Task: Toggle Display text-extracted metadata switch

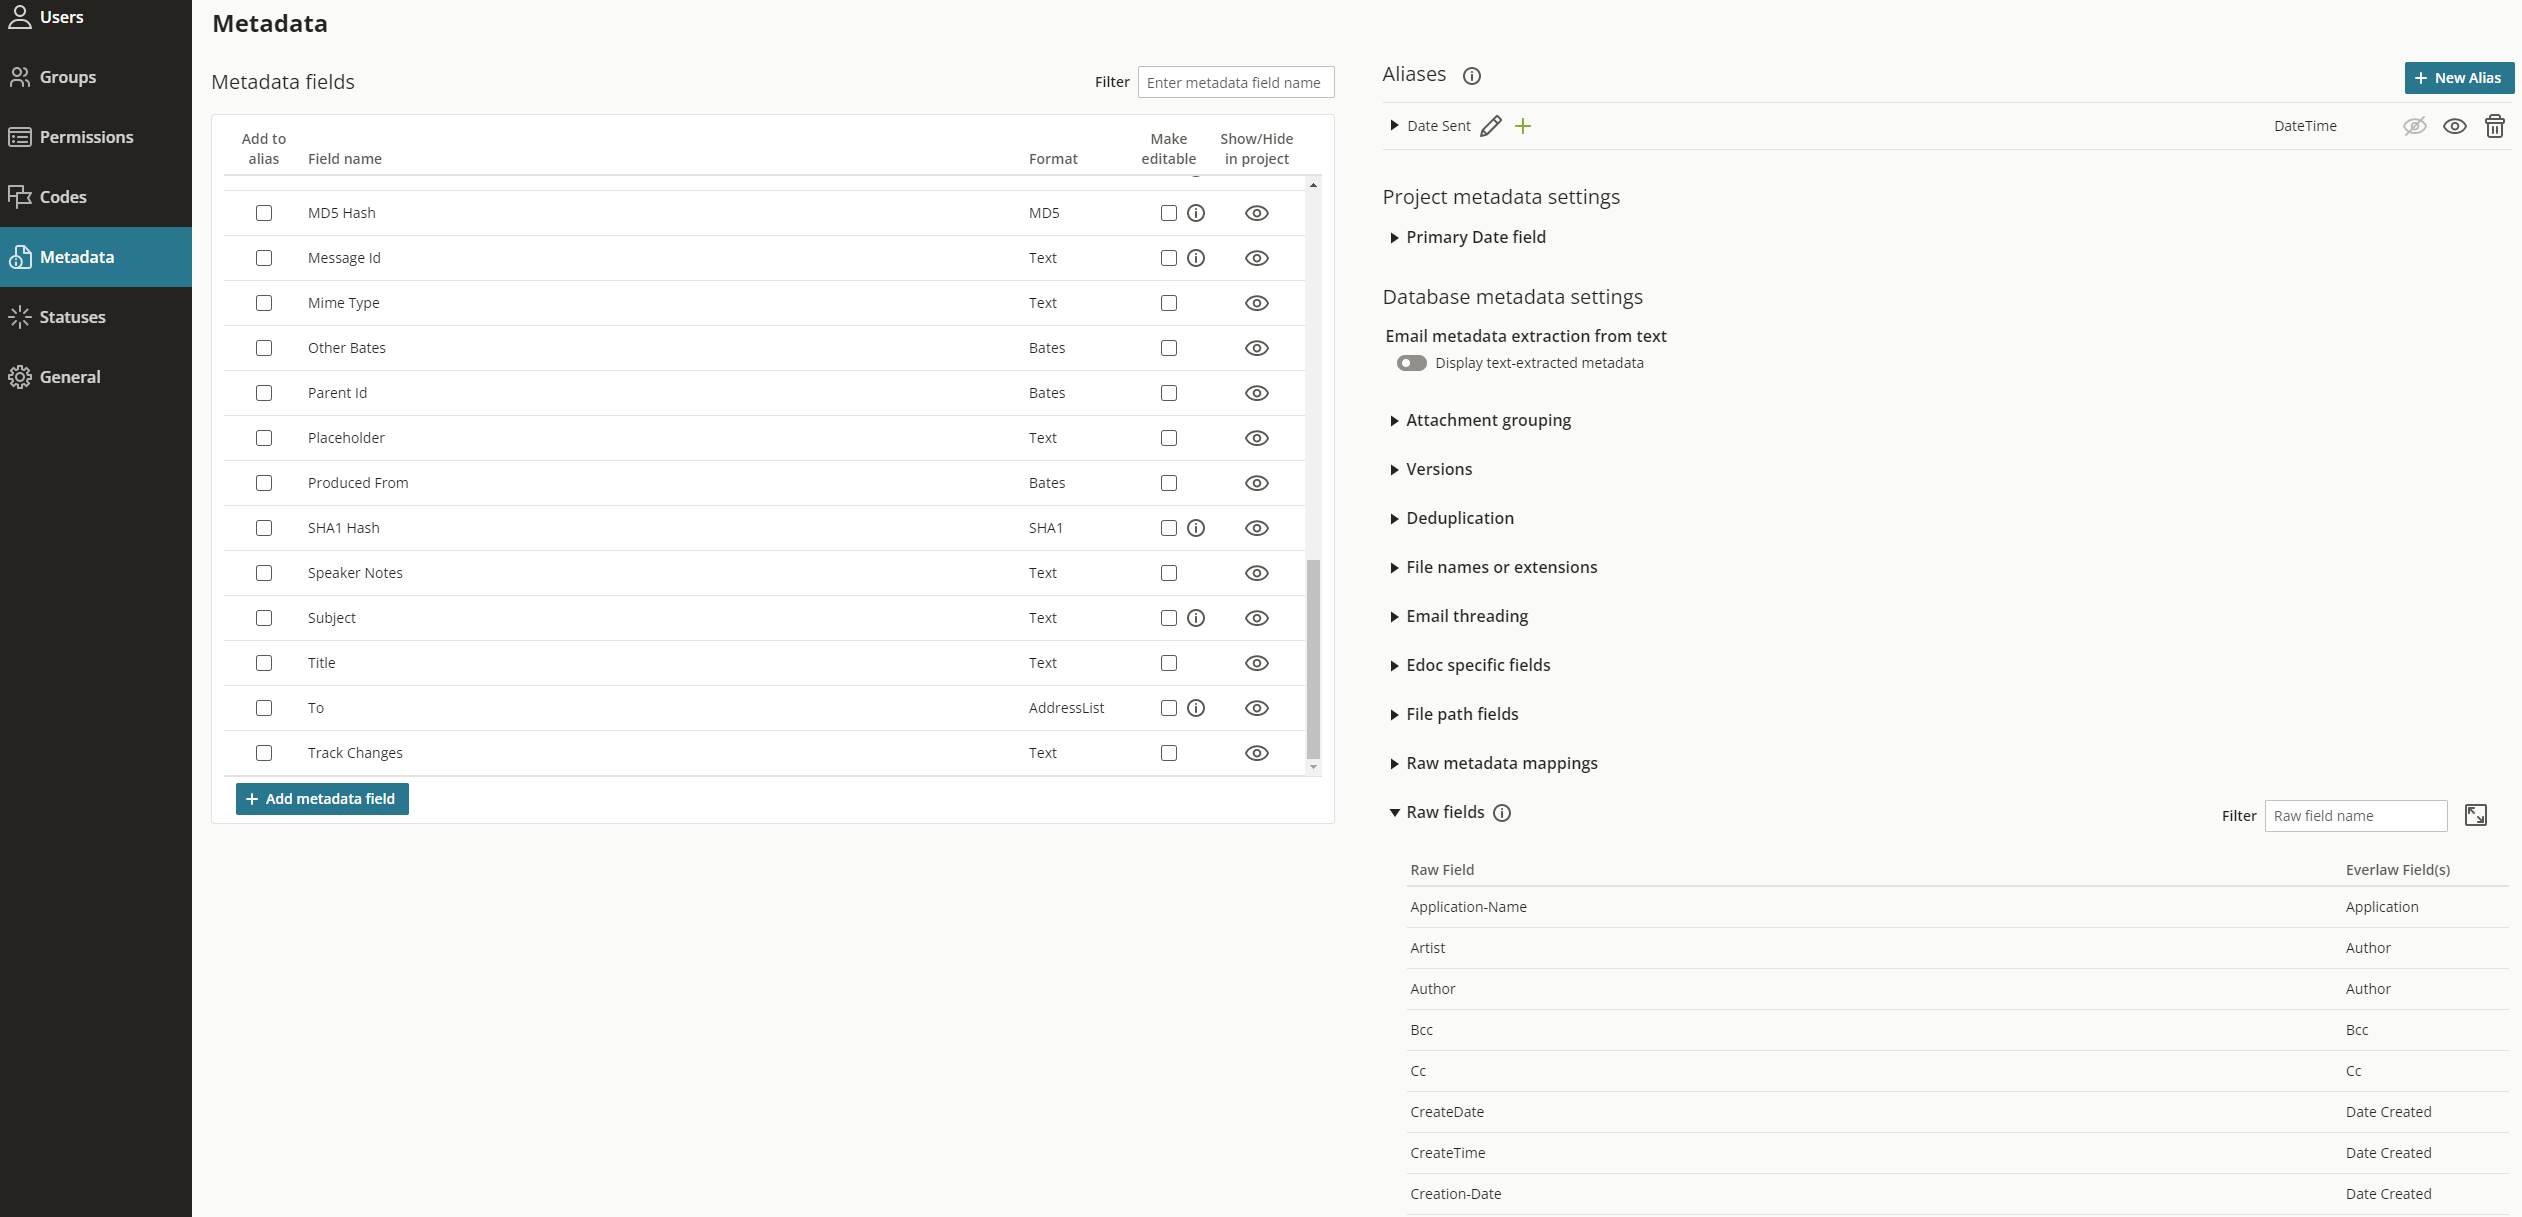Action: point(1411,363)
